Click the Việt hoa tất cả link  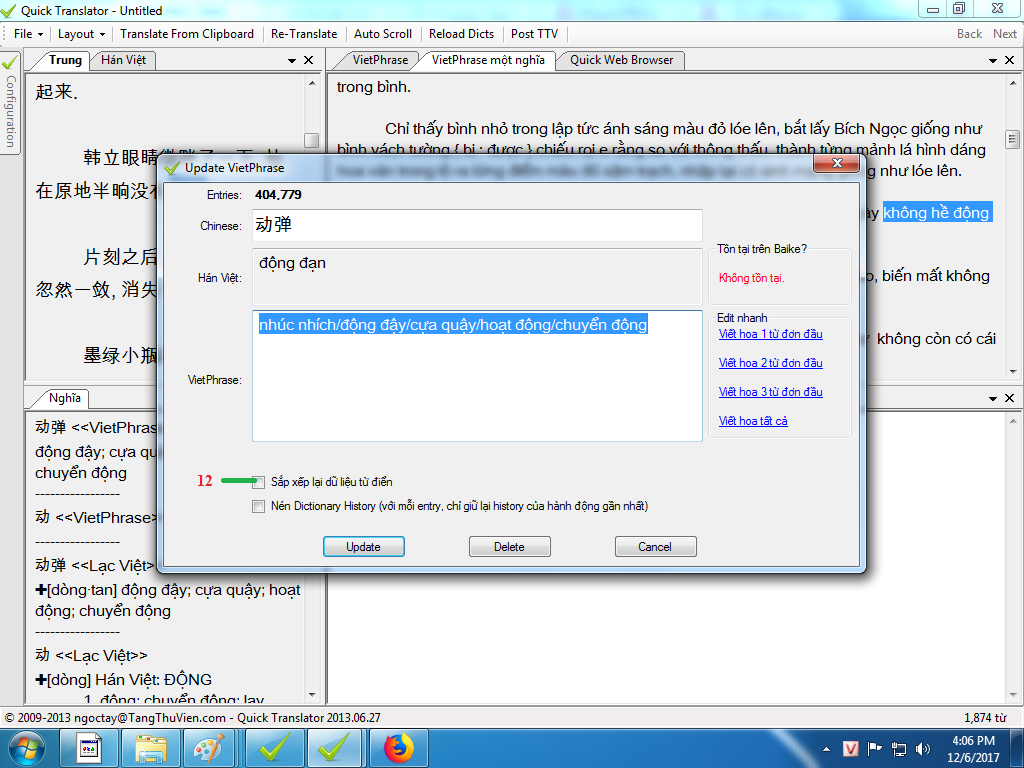pyautogui.click(x=753, y=421)
